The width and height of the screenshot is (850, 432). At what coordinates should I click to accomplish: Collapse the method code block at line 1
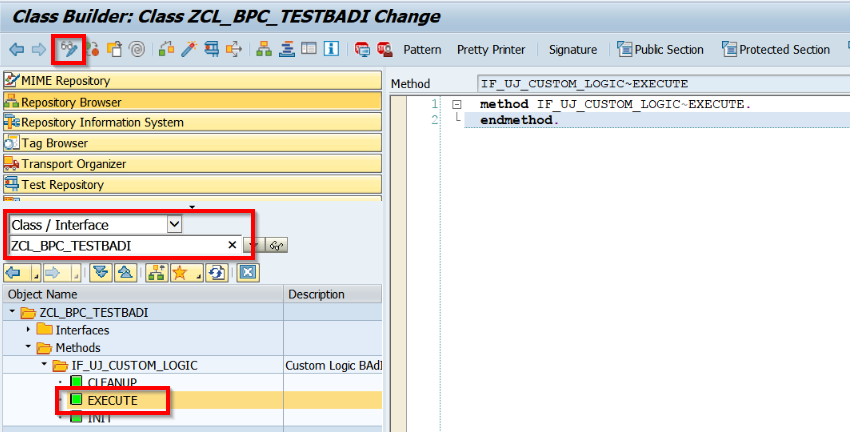point(457,104)
